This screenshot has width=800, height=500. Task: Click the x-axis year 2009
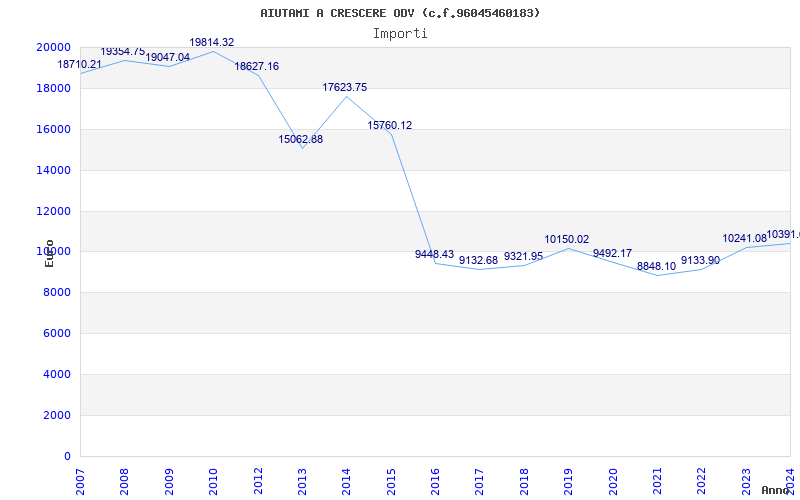coord(169,481)
